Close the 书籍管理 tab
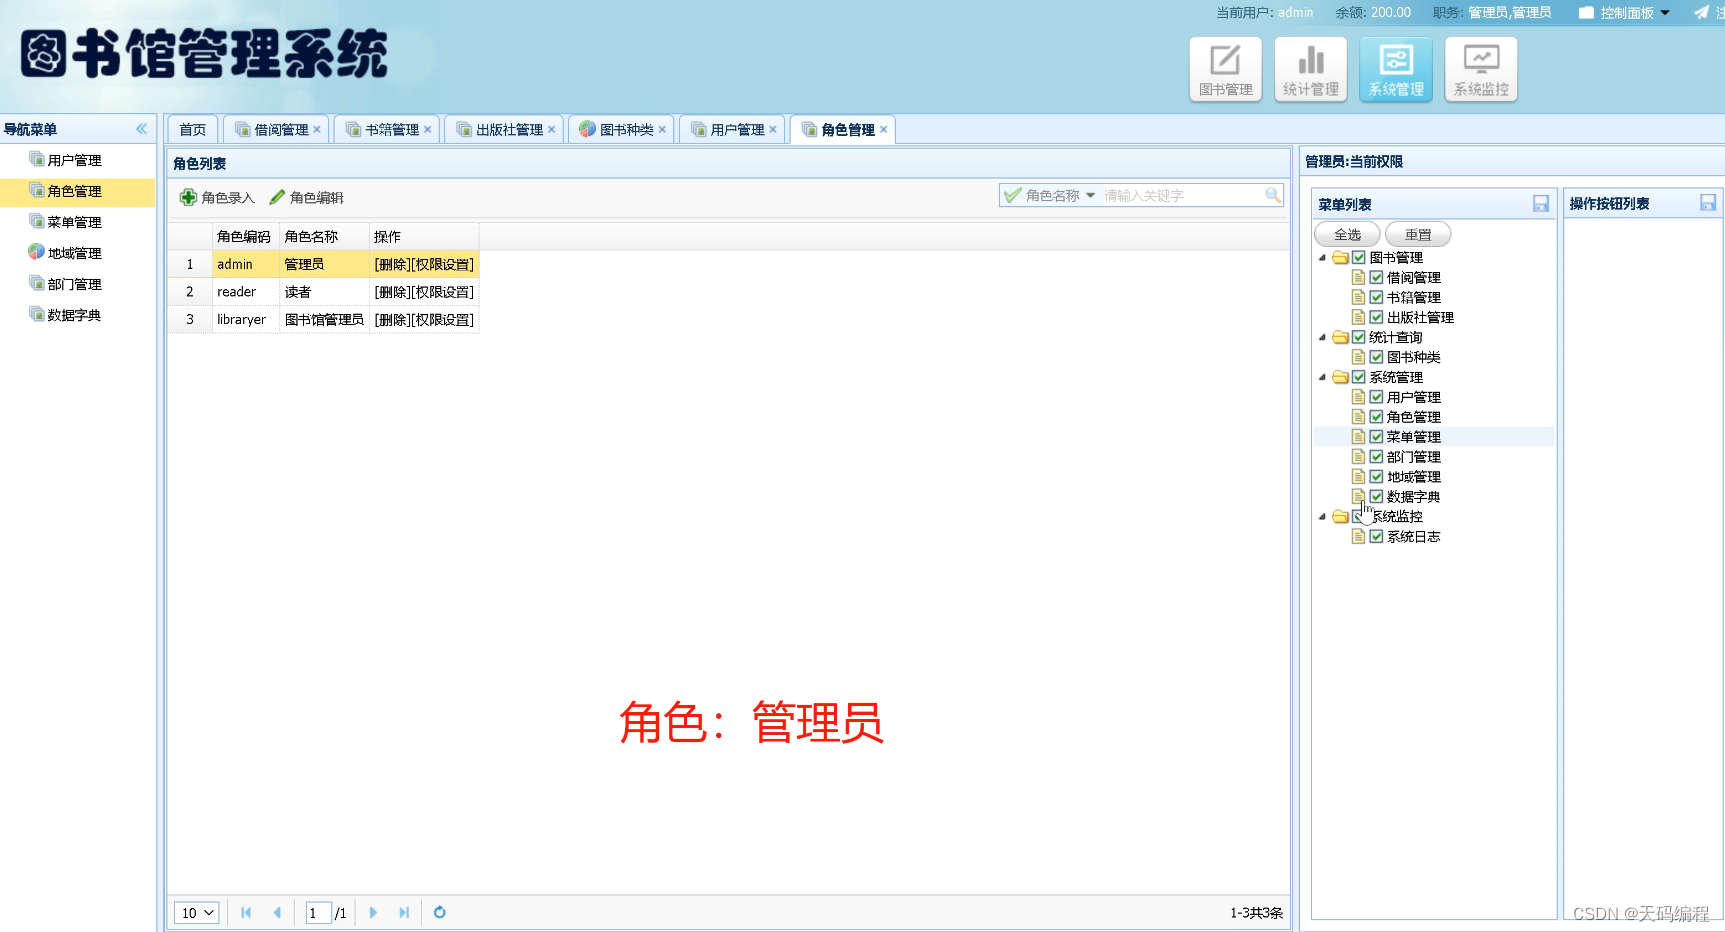 tap(428, 129)
